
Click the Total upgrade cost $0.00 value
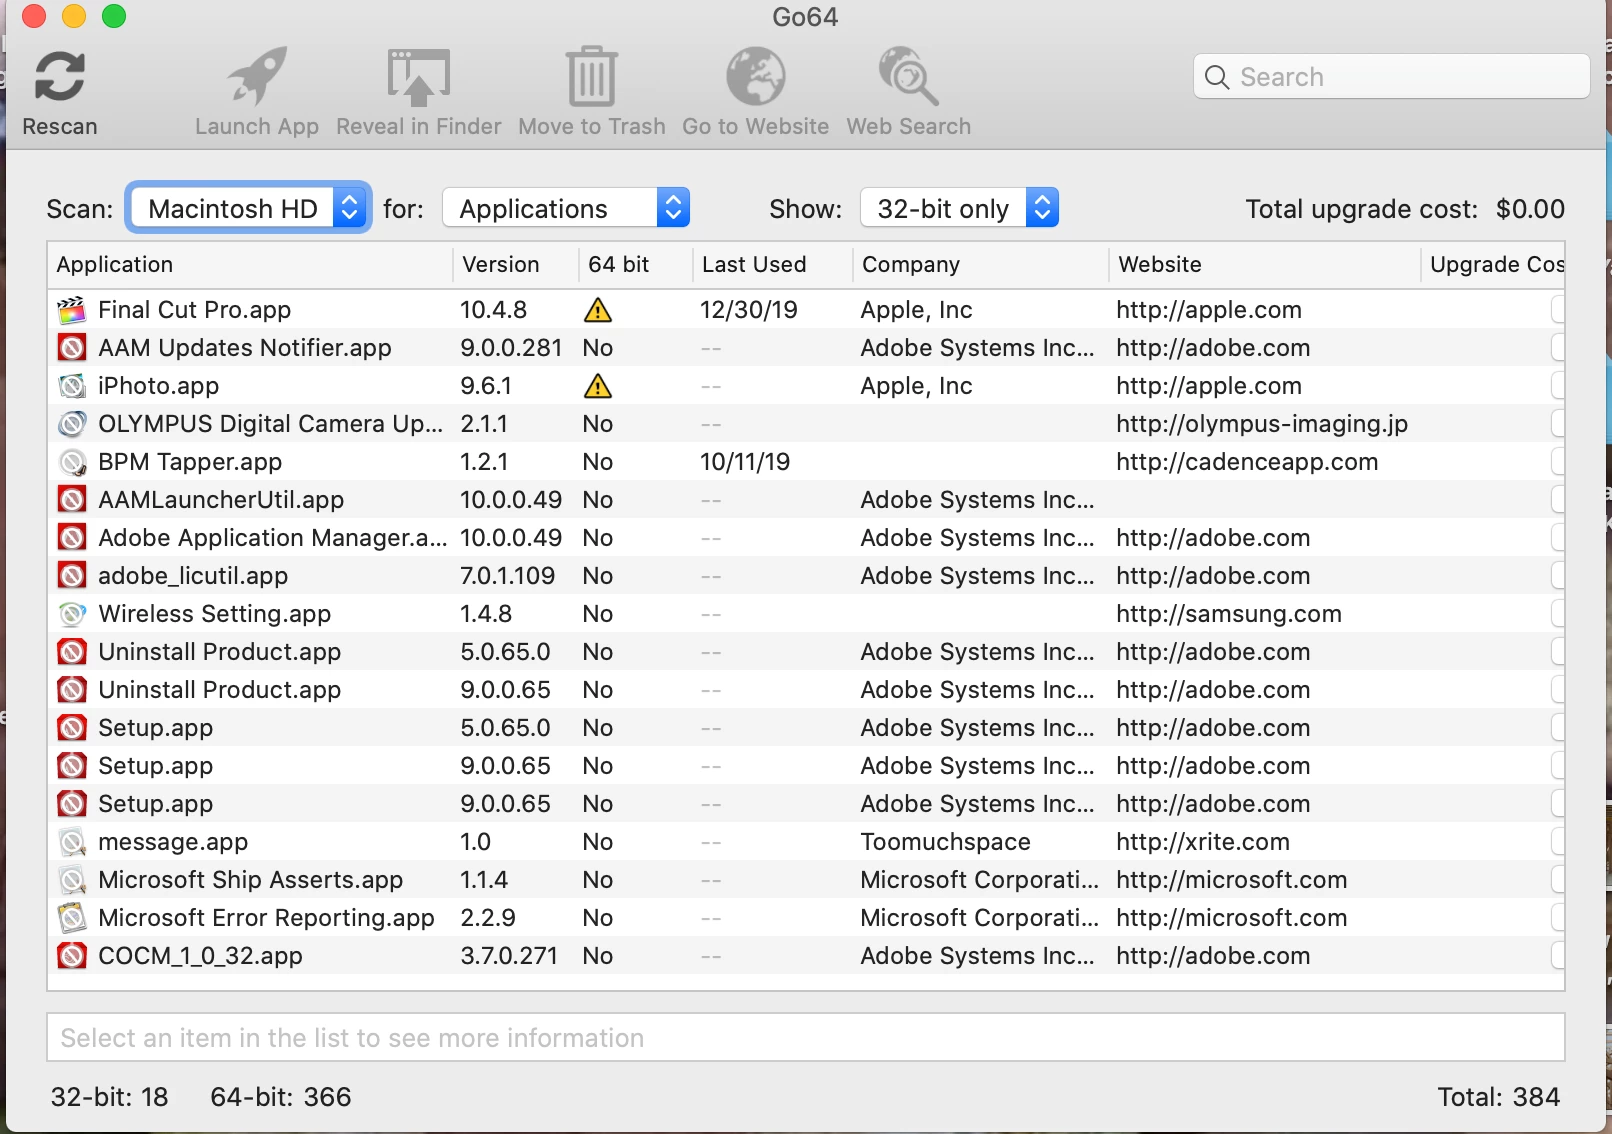coord(1530,209)
